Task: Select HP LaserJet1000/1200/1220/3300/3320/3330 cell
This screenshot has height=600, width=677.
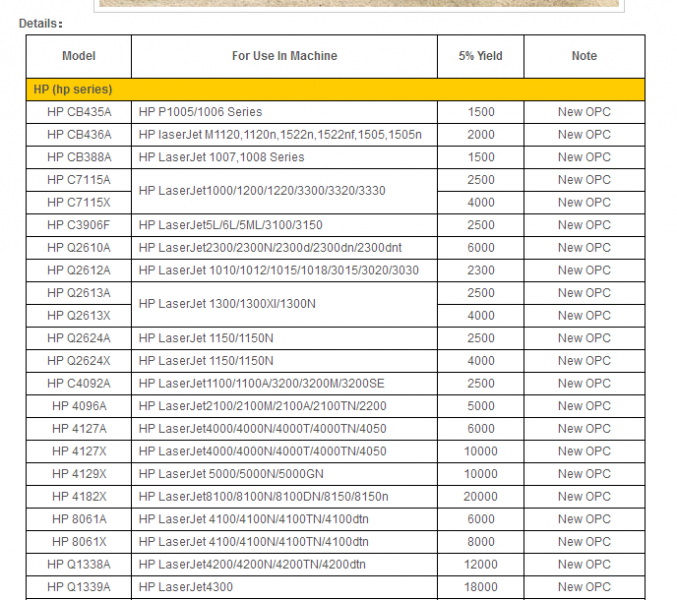Action: click(x=284, y=191)
